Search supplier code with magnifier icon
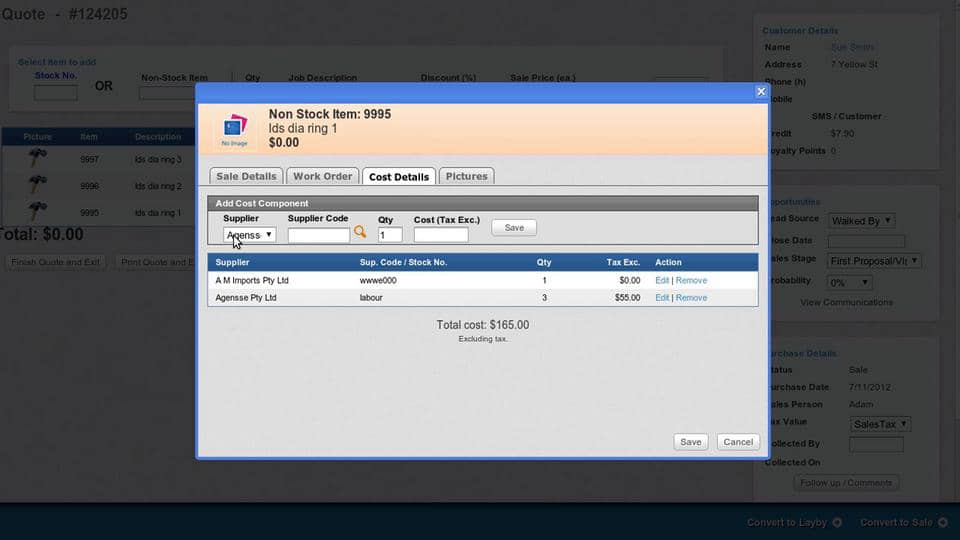960x540 pixels. pyautogui.click(x=360, y=232)
